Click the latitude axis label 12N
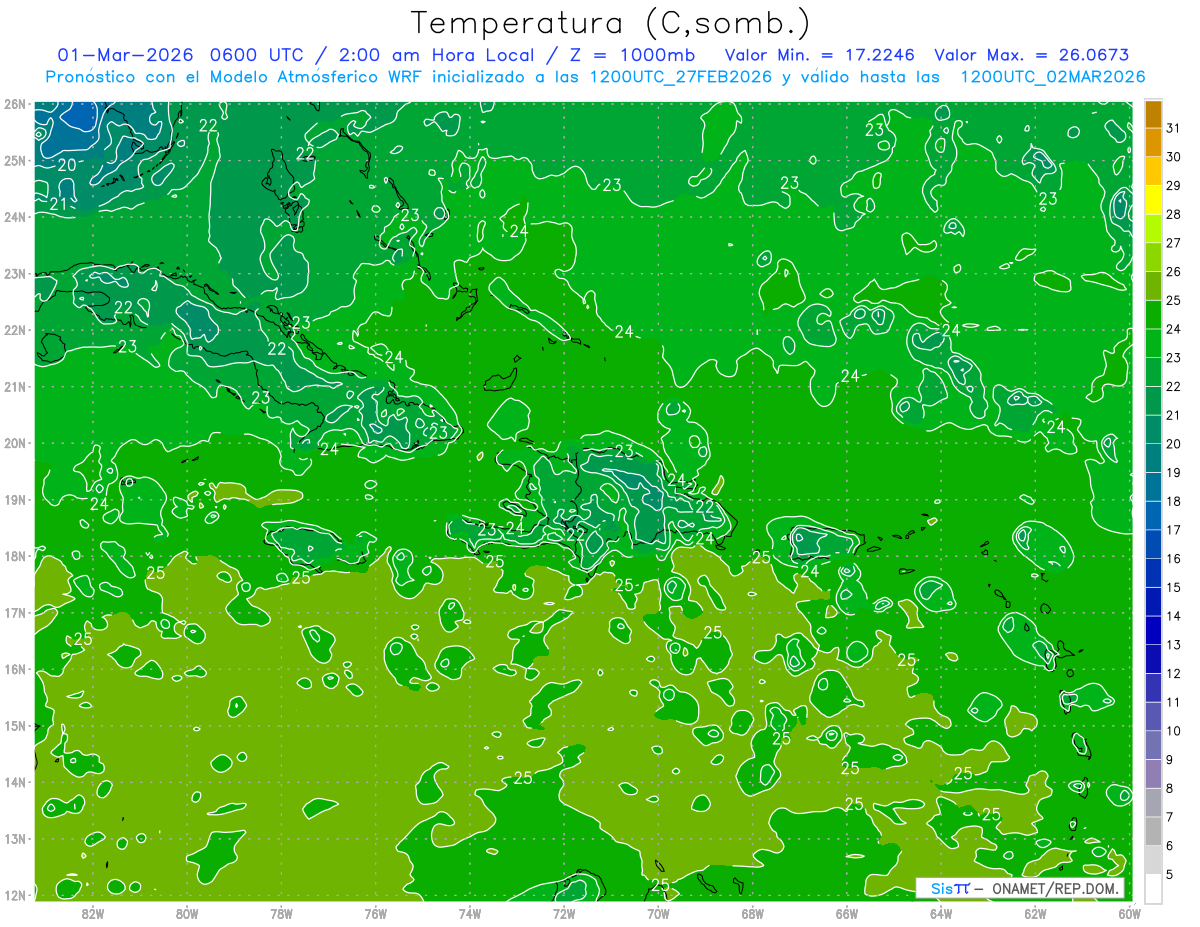 [x=15, y=895]
